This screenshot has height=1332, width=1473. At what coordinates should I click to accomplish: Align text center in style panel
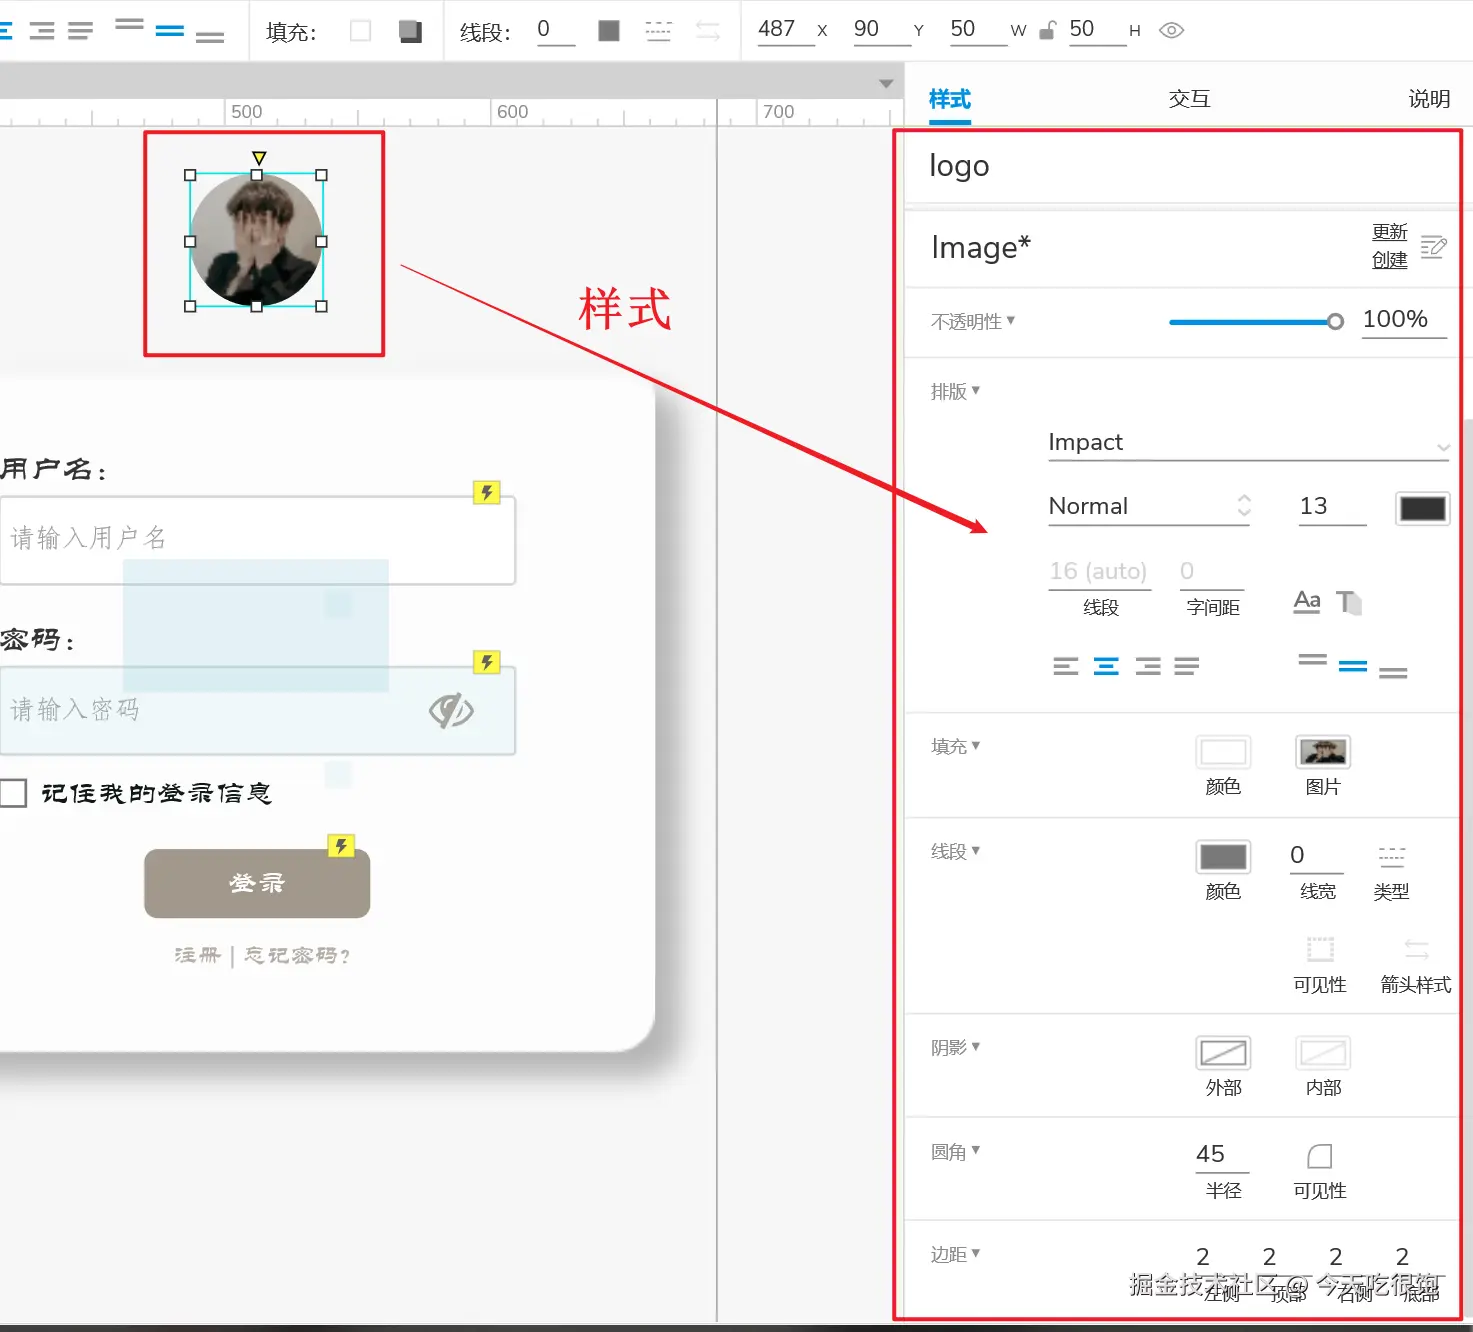(1106, 666)
